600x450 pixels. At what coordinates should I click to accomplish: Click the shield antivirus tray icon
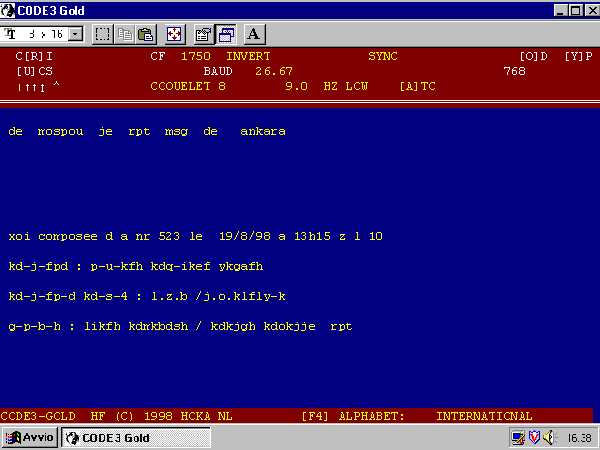click(x=534, y=438)
